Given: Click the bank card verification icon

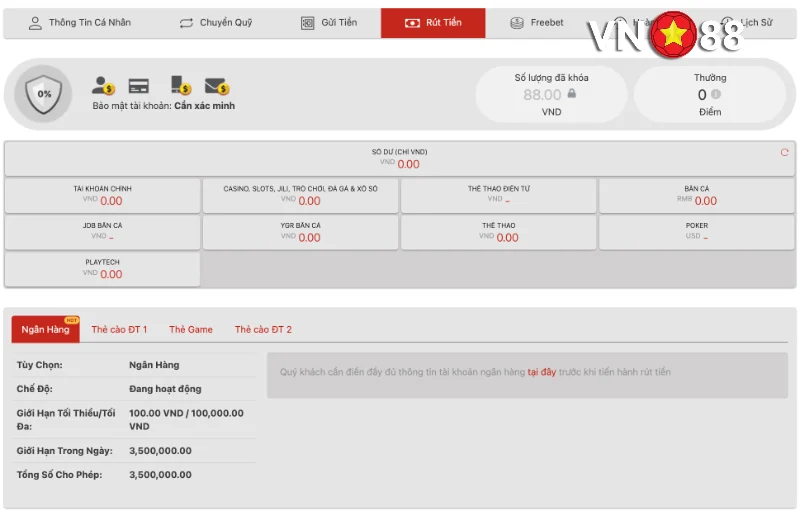Looking at the screenshot, I should pyautogui.click(x=139, y=86).
